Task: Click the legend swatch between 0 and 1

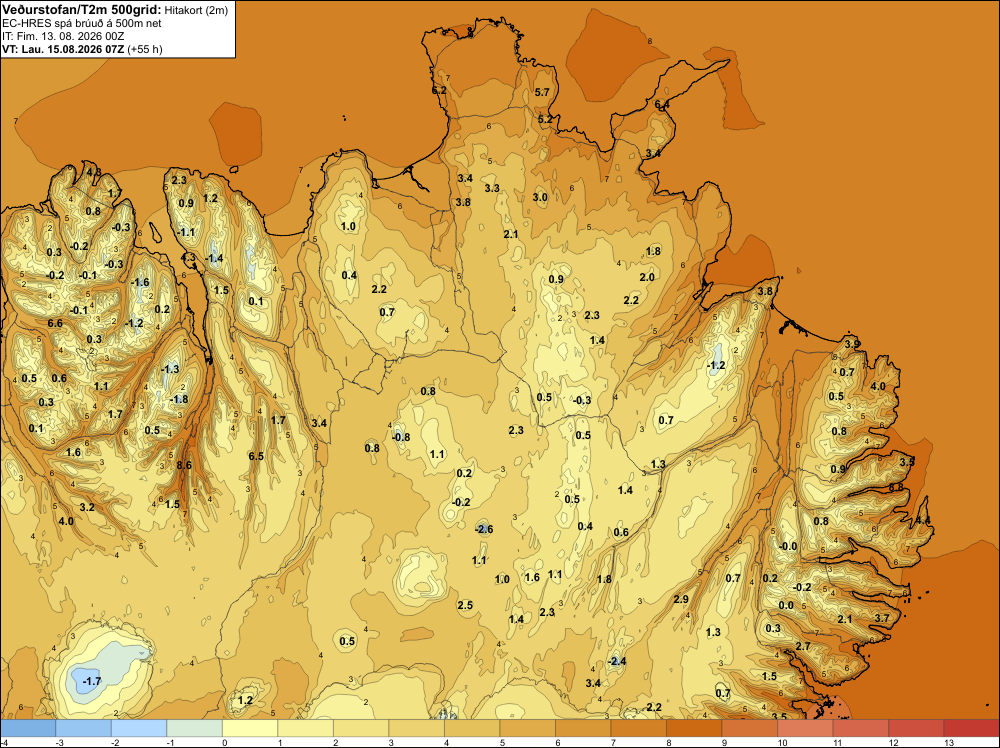Action: [250, 728]
